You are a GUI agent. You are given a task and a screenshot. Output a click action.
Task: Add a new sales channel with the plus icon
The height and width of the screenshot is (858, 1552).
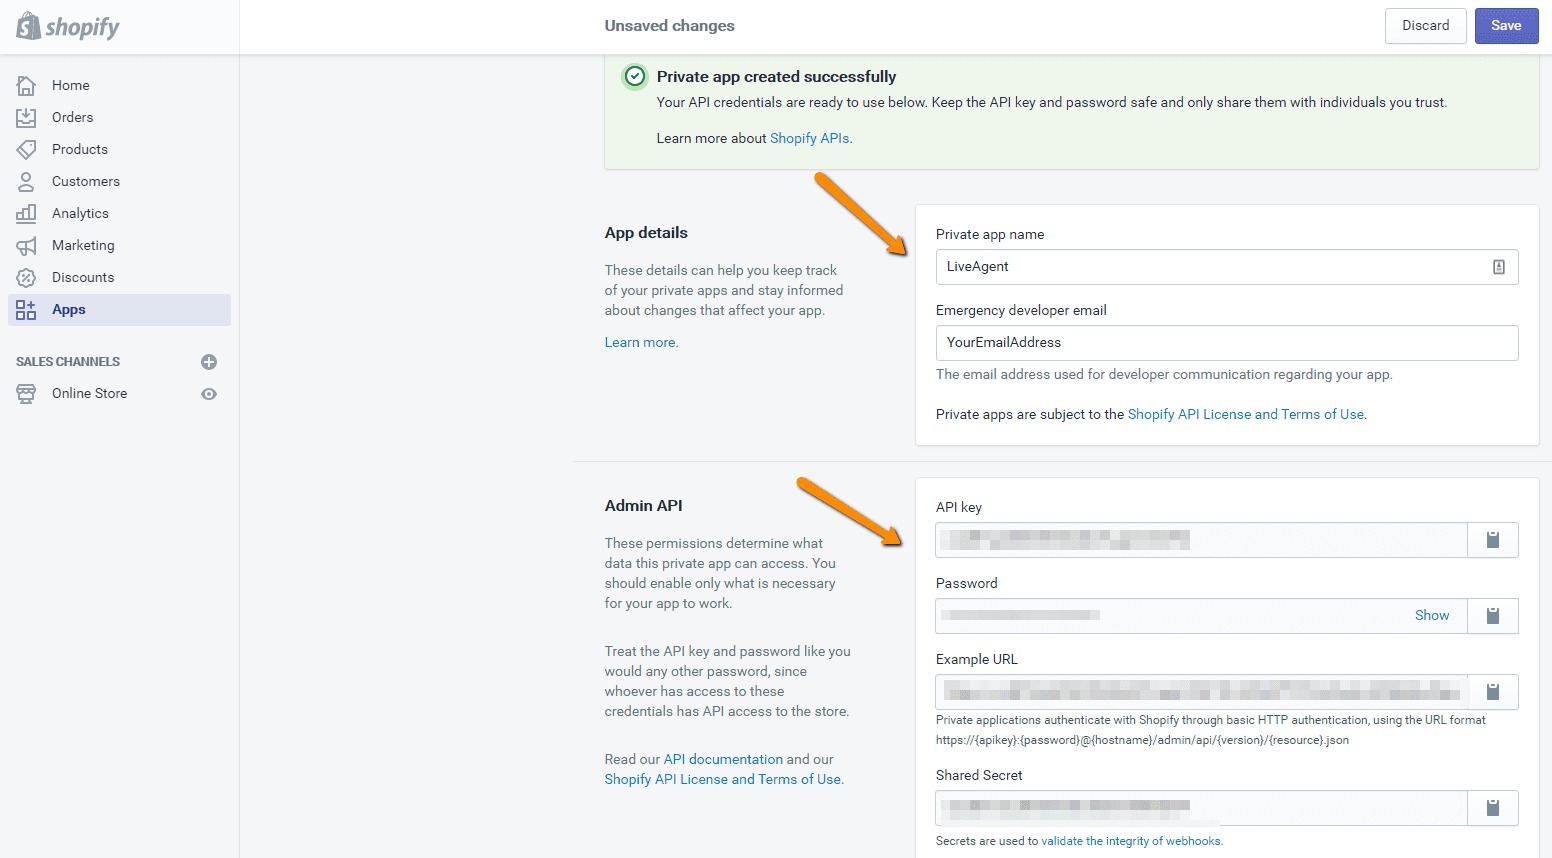tap(209, 361)
